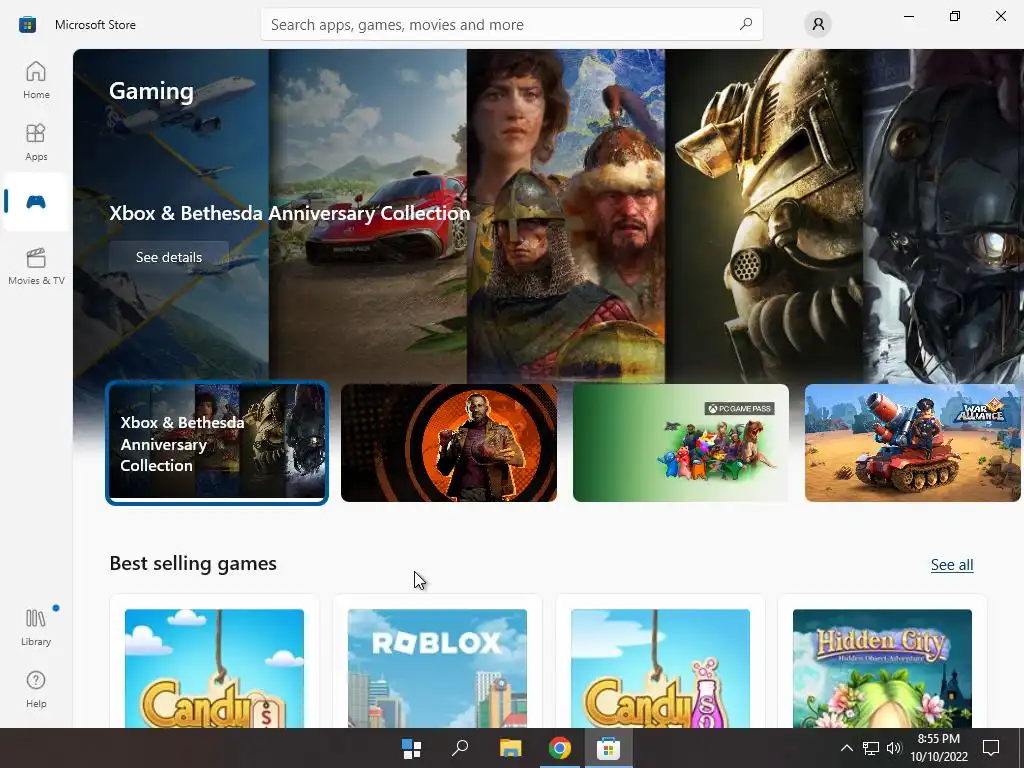Viewport: 1024px width, 768px height.
Task: Open the Library in sidebar
Action: pos(36,627)
